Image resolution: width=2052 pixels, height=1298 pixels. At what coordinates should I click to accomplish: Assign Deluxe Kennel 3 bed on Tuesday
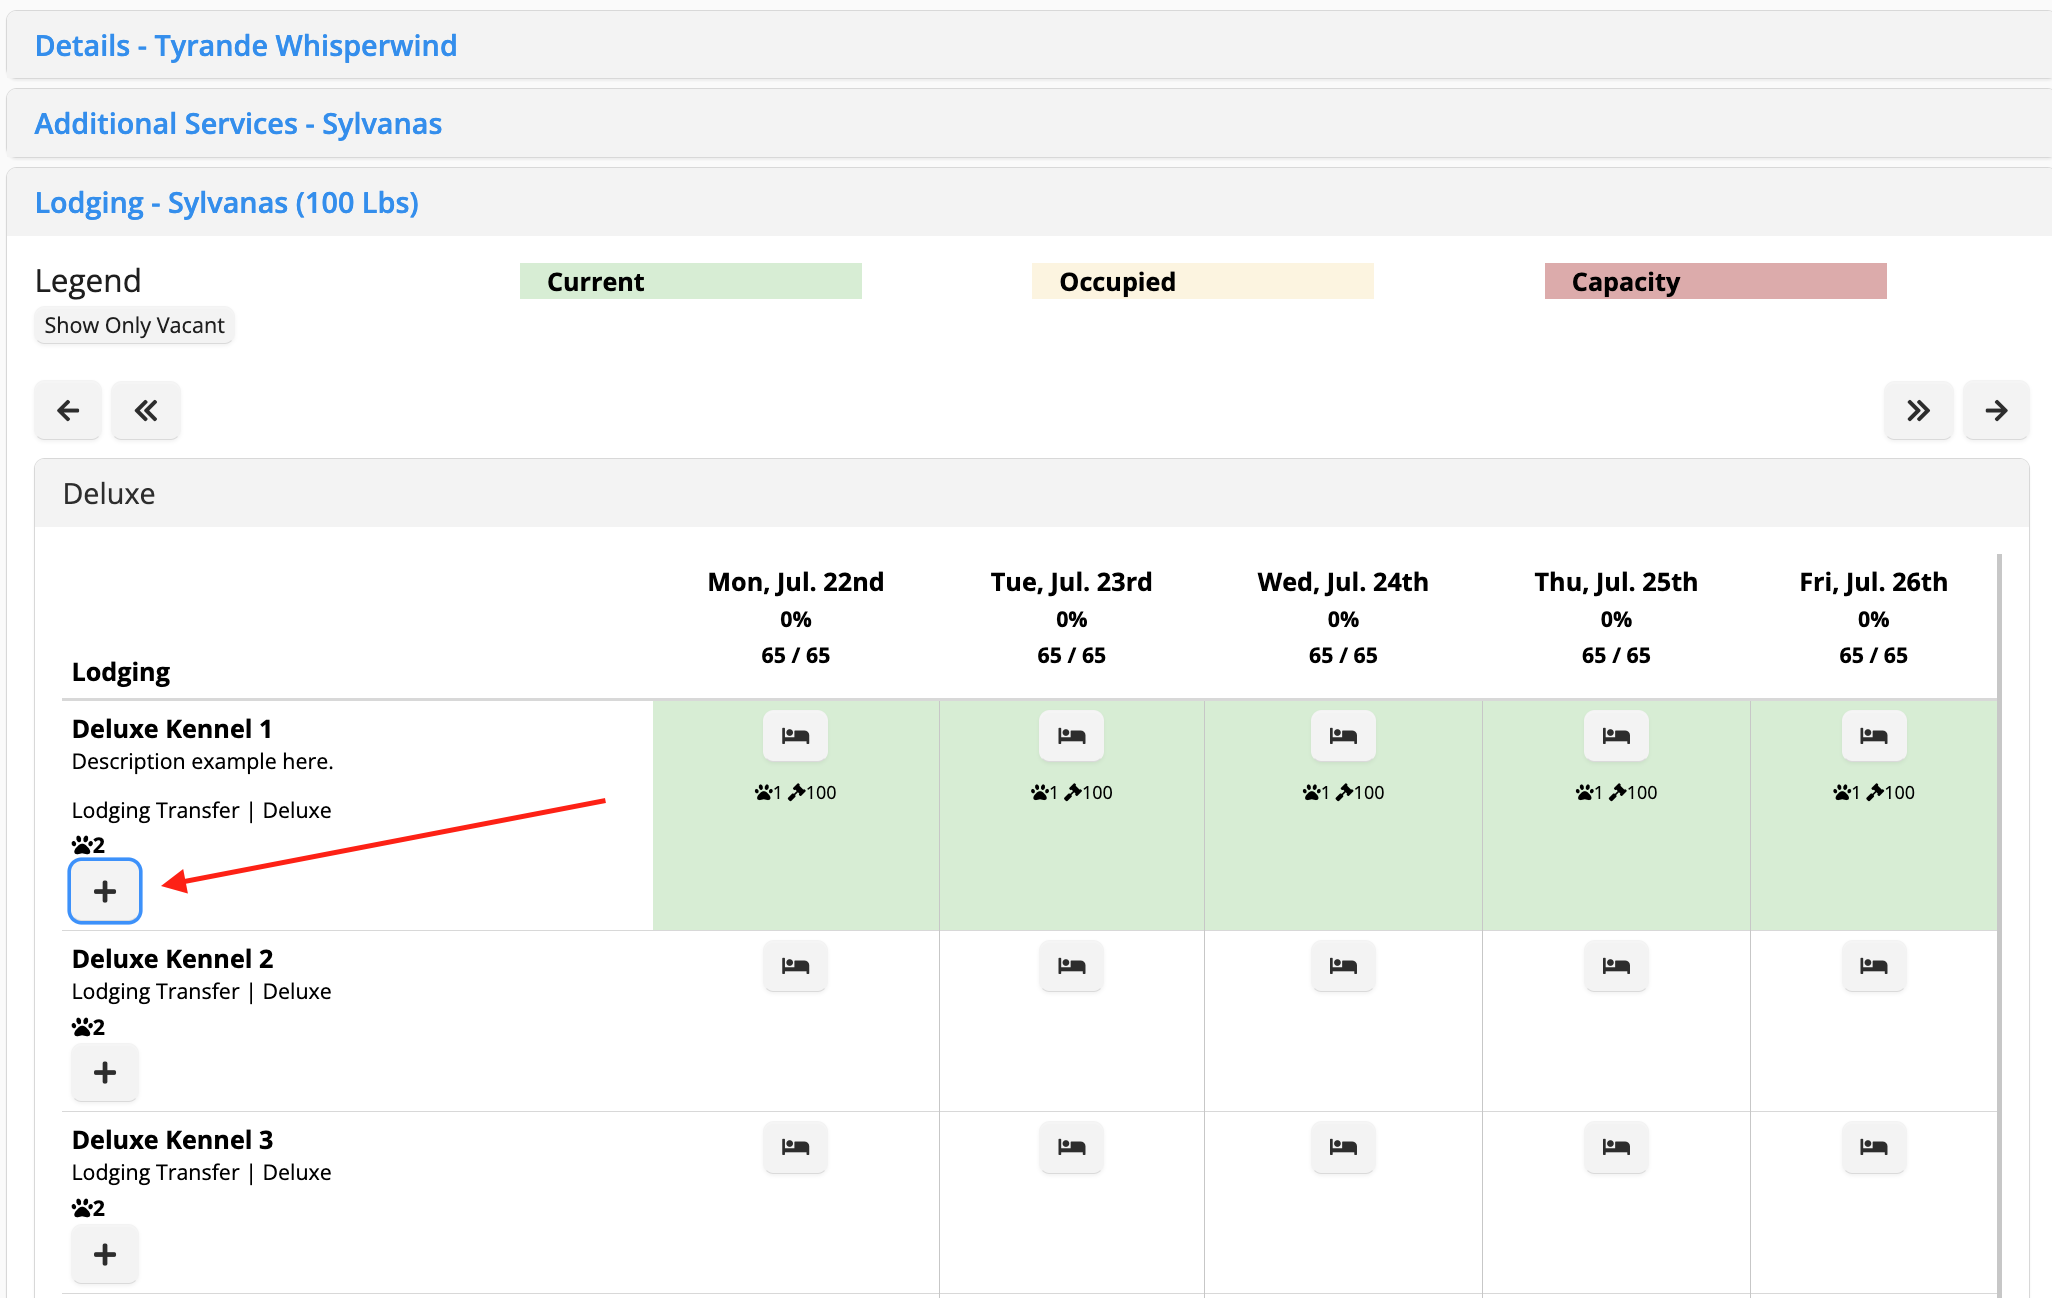tap(1071, 1147)
